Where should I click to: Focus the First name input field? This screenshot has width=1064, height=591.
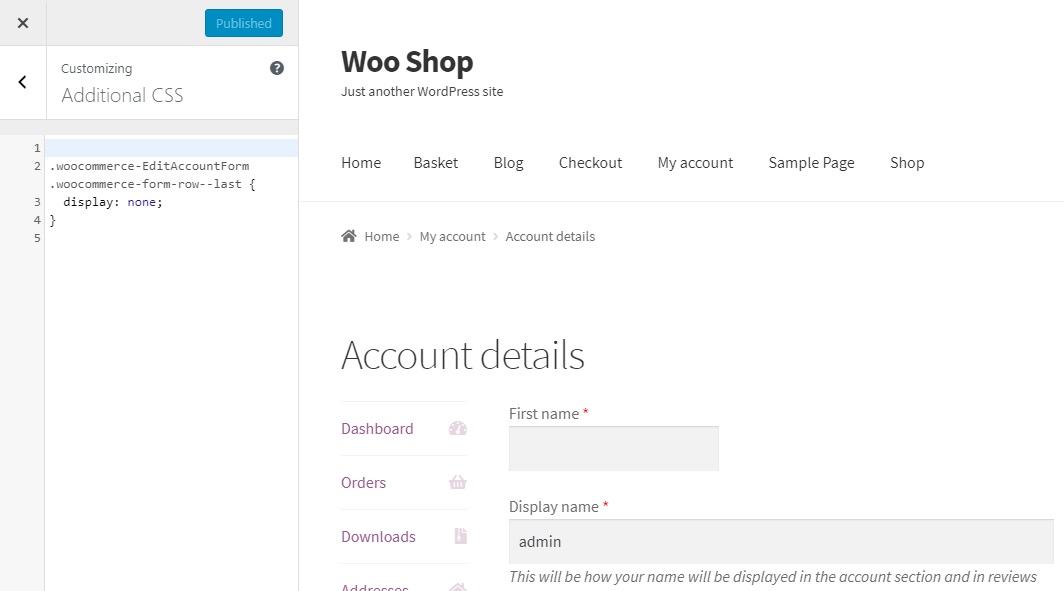[x=614, y=449]
